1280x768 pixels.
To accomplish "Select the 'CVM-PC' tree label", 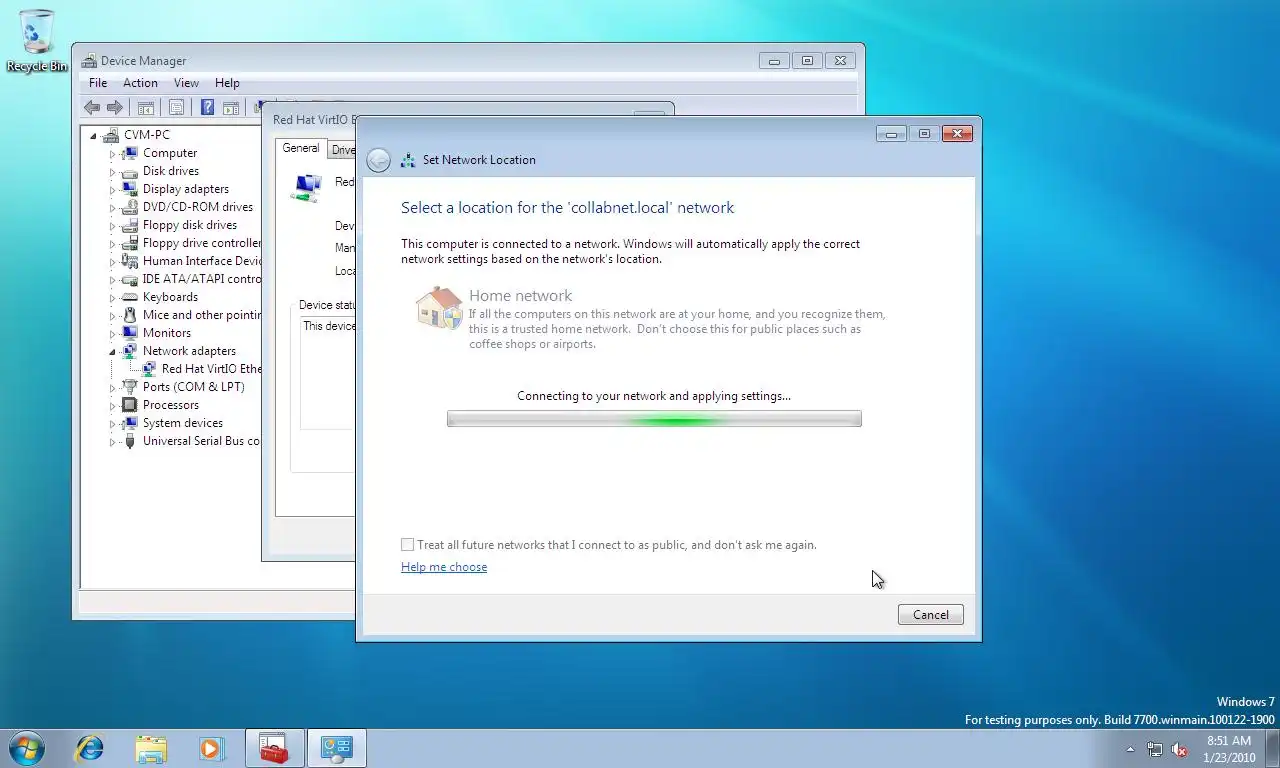I will coord(147,135).
